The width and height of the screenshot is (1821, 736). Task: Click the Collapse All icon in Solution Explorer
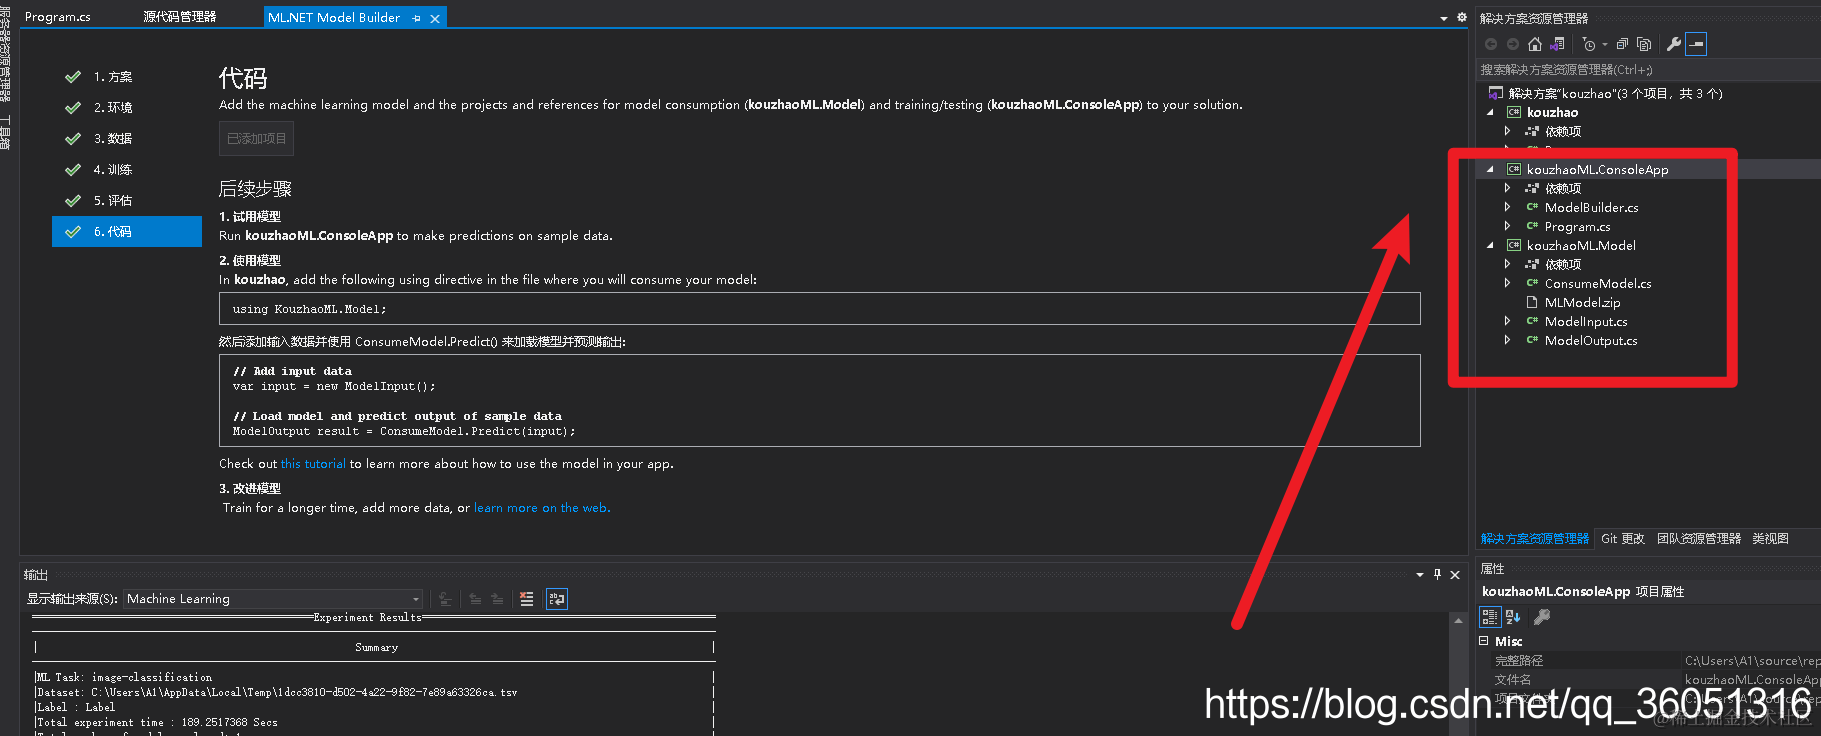coord(1622,44)
